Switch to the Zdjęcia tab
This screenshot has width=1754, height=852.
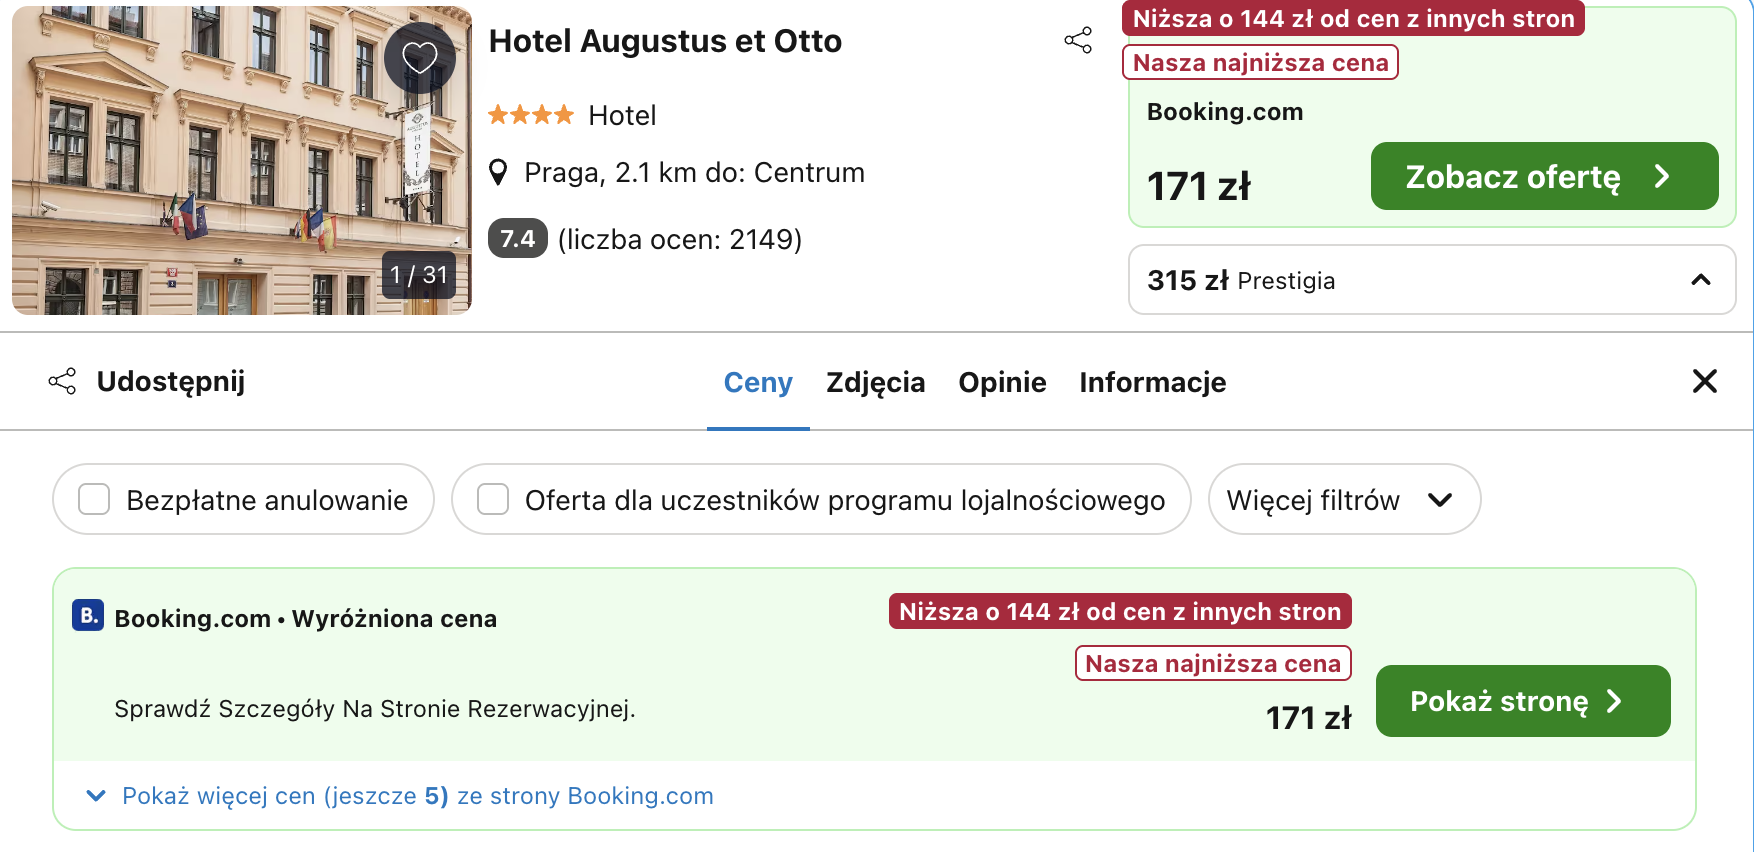(x=875, y=382)
